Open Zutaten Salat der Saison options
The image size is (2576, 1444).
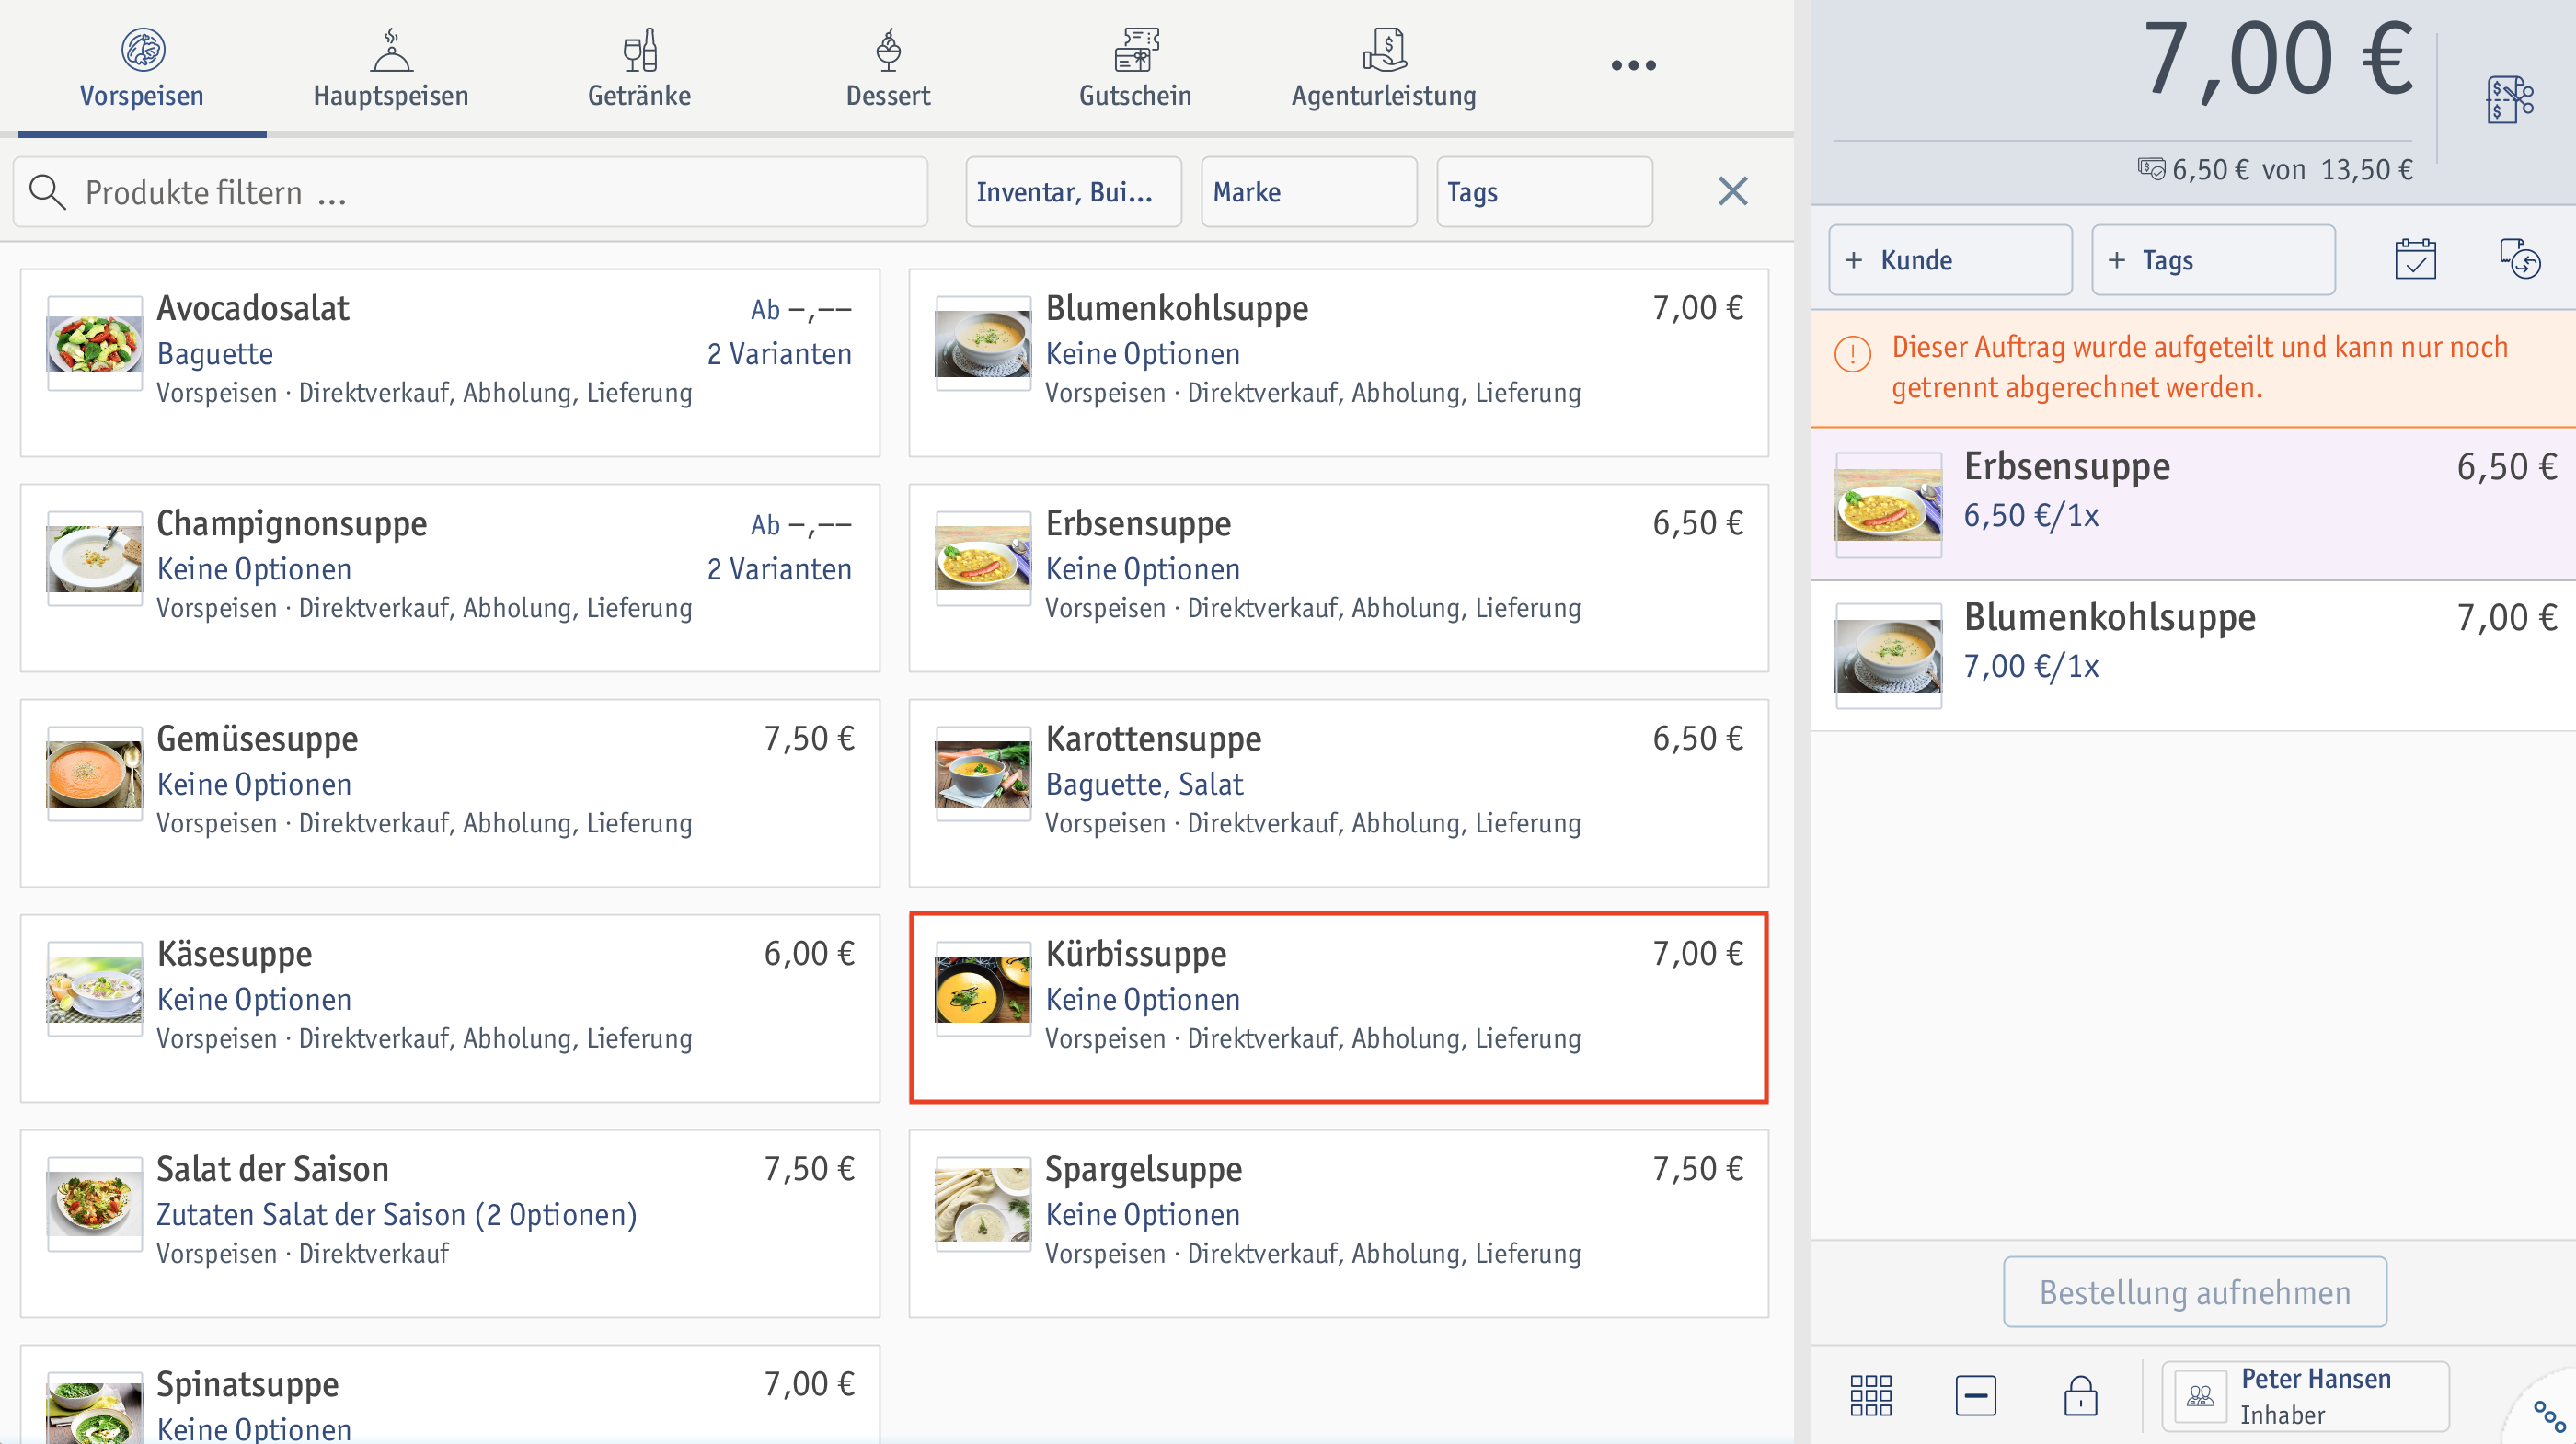[396, 1214]
